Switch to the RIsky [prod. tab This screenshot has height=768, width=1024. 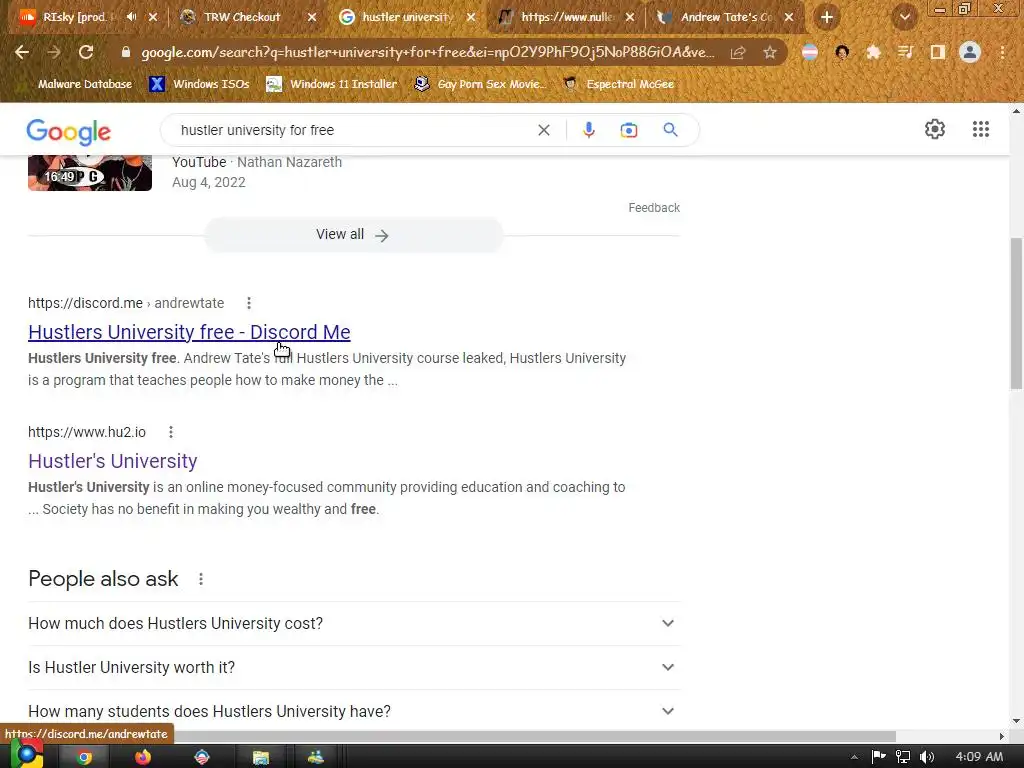pos(73,17)
